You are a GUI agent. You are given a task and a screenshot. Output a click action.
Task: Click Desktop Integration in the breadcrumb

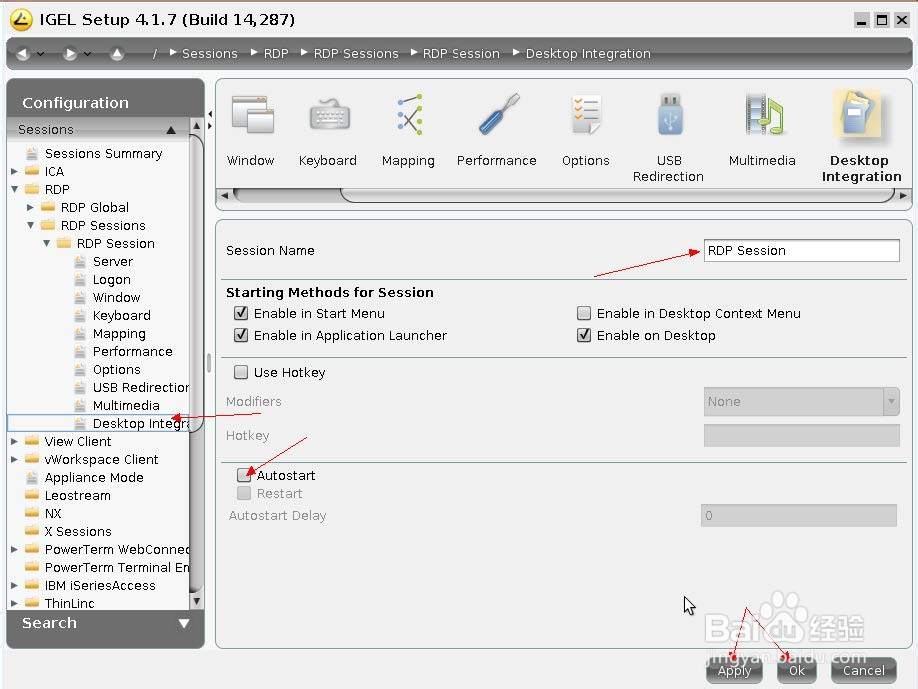588,53
